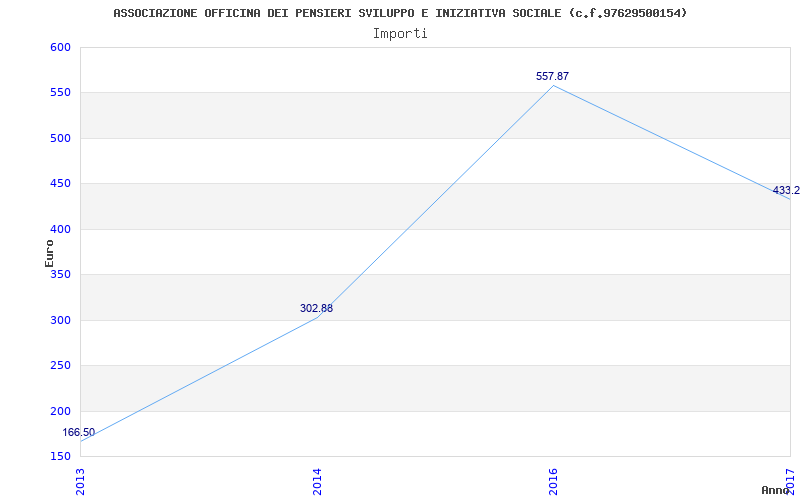Screen dimensions: 800x500
Task: Click the 350 y-axis tick label
Action: (x=60, y=275)
